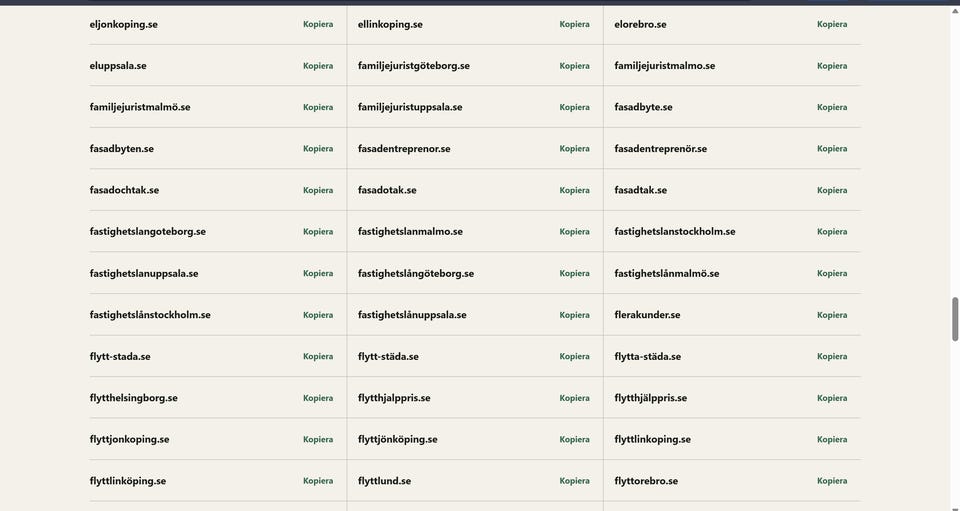Copy the fasadbyten.se domain
This screenshot has width=960, height=511.
[318, 149]
